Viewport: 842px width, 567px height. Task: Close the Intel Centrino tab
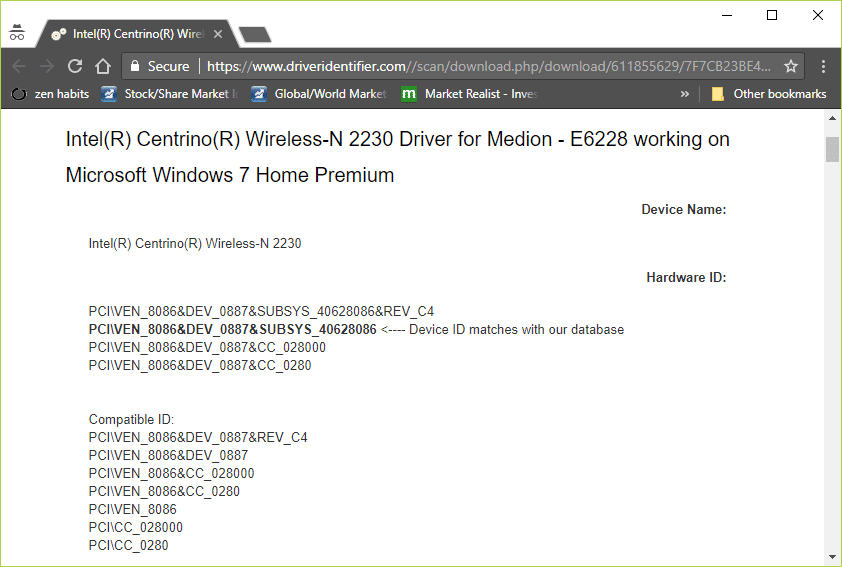pyautogui.click(x=218, y=34)
